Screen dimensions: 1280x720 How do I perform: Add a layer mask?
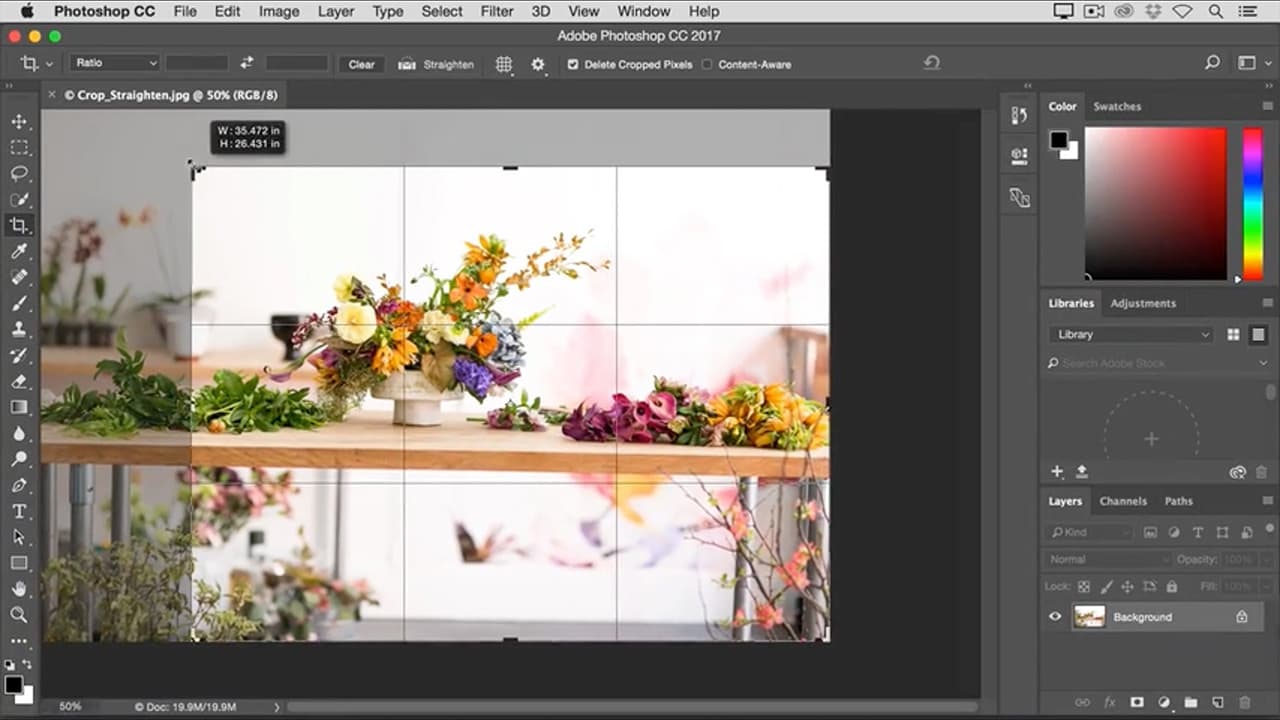[x=1136, y=703]
